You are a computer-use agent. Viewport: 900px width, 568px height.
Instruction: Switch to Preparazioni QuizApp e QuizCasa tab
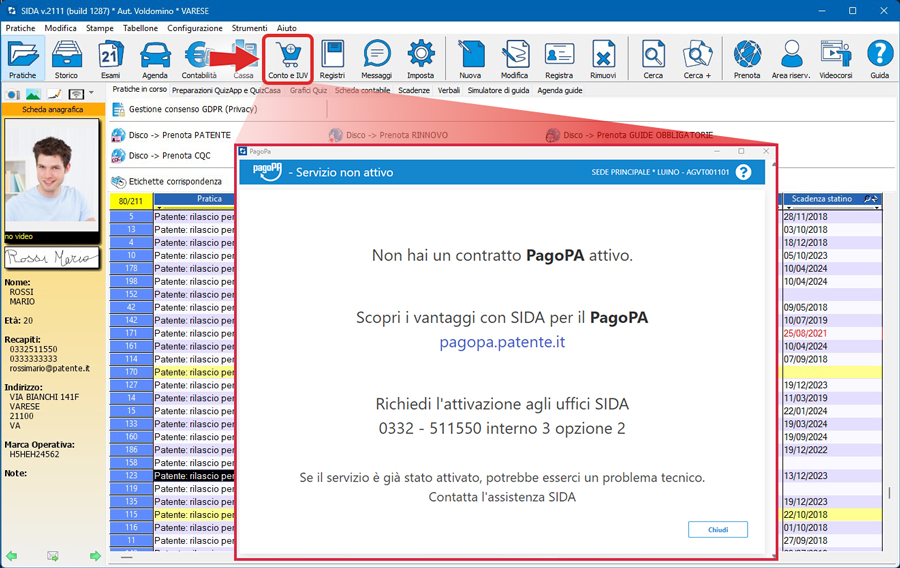coord(227,90)
